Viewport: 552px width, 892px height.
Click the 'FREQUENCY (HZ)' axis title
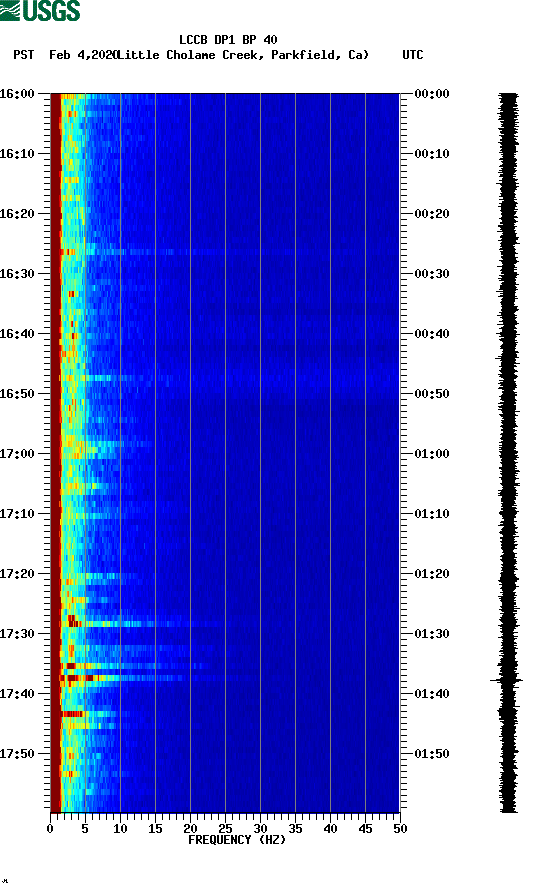click(x=237, y=840)
